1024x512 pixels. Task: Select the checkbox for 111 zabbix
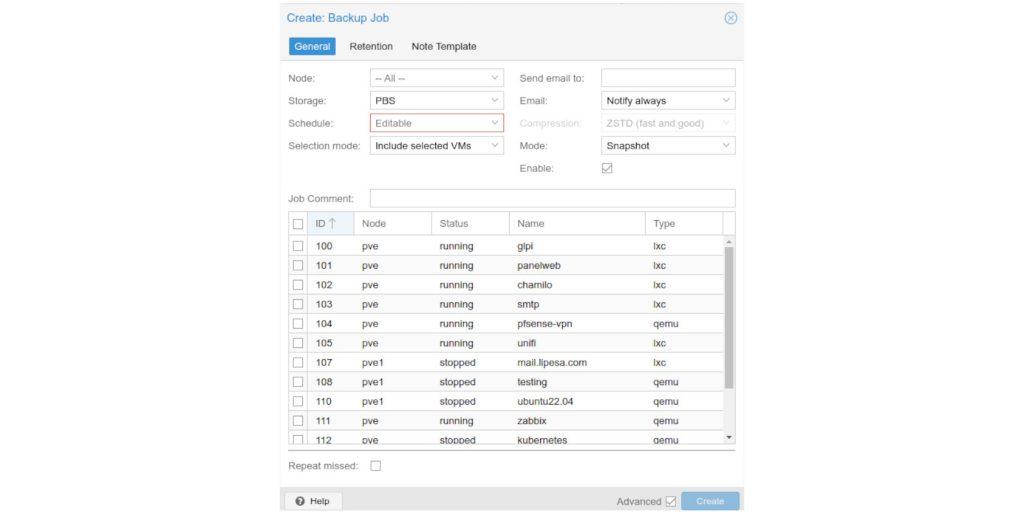click(298, 421)
